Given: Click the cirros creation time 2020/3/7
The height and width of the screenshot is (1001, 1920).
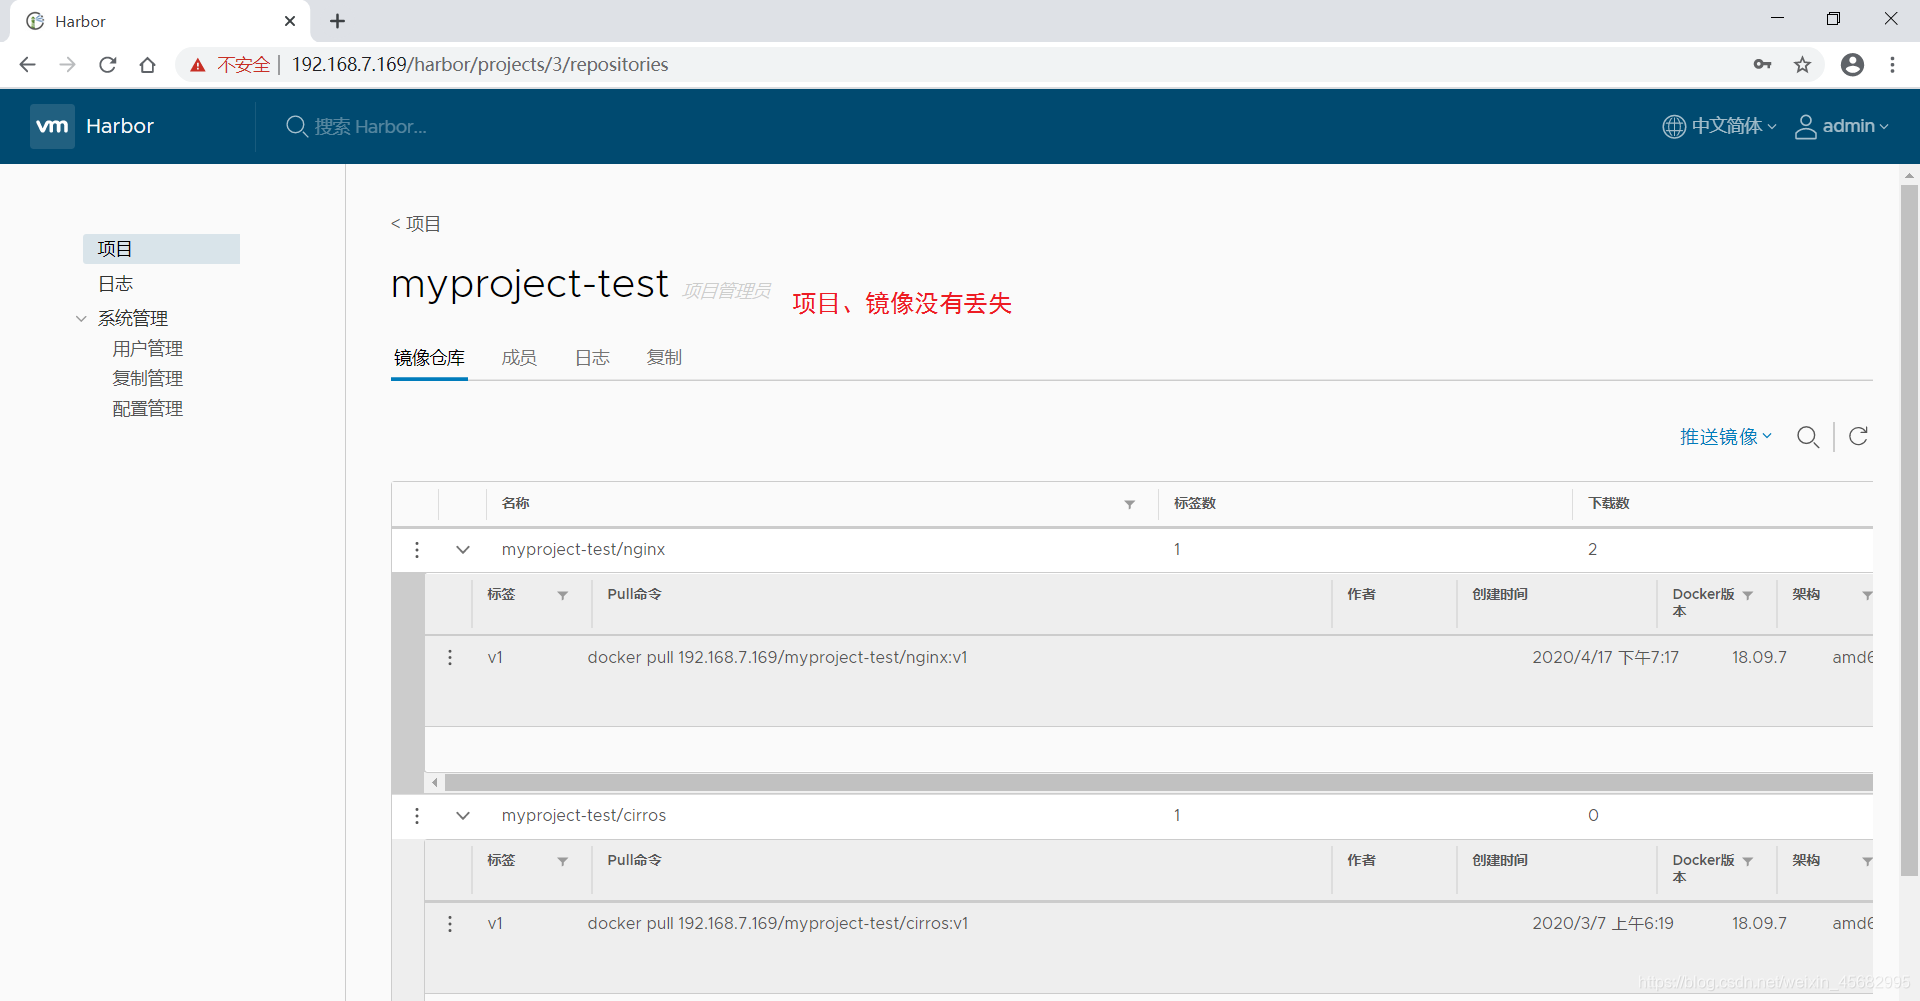Looking at the screenshot, I should 1602,923.
